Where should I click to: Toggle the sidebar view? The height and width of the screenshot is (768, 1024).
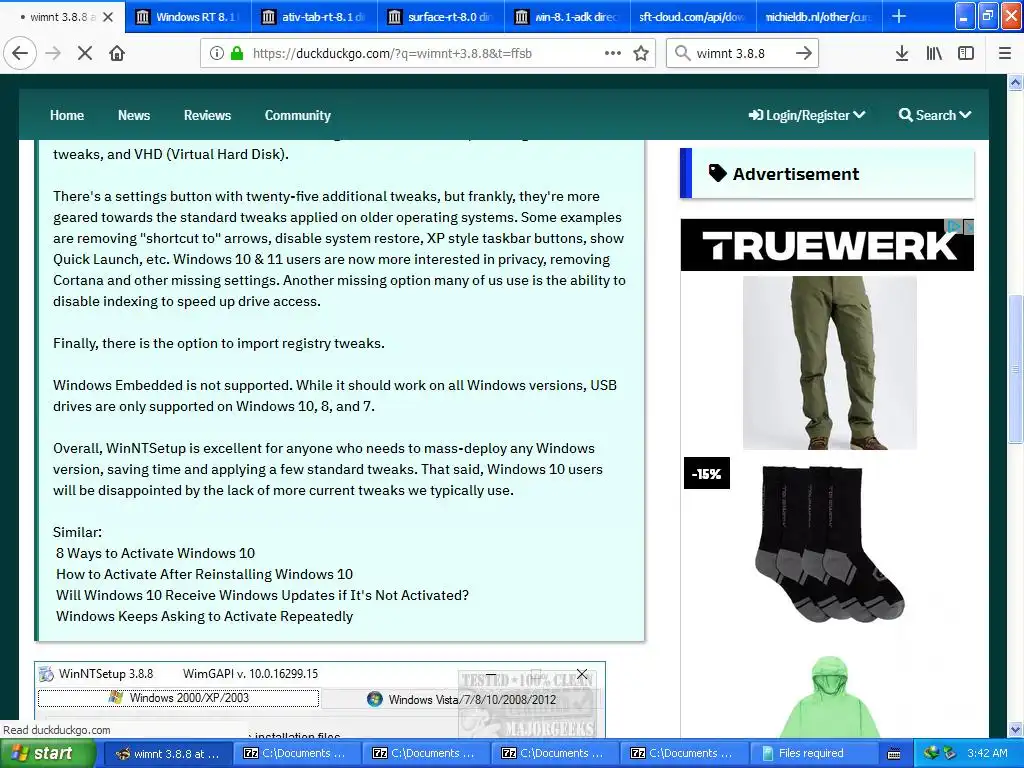pos(966,54)
